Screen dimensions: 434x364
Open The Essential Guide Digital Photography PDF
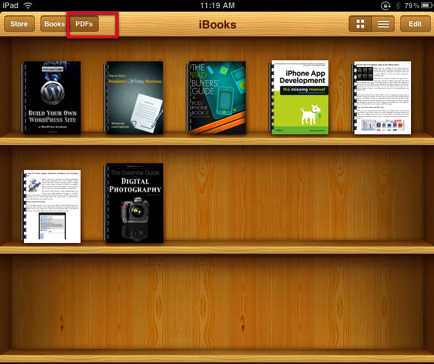pyautogui.click(x=134, y=203)
